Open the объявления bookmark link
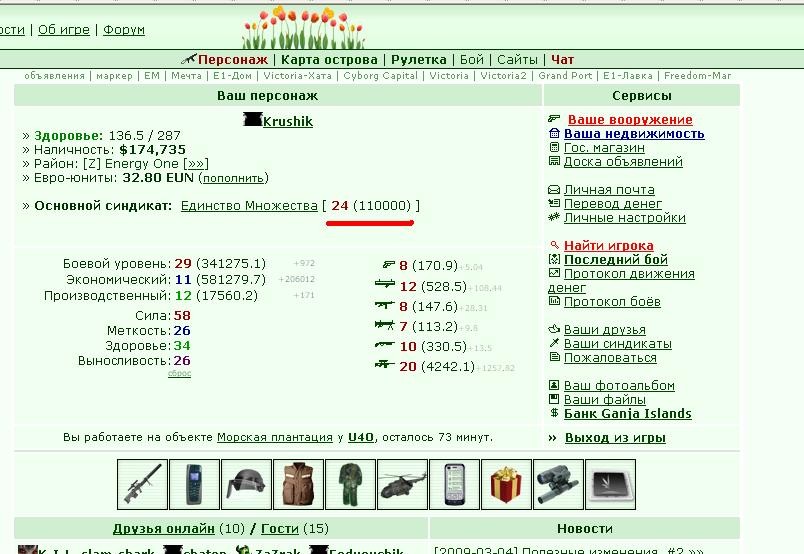Viewport: 804px width, 554px height. click(x=54, y=76)
